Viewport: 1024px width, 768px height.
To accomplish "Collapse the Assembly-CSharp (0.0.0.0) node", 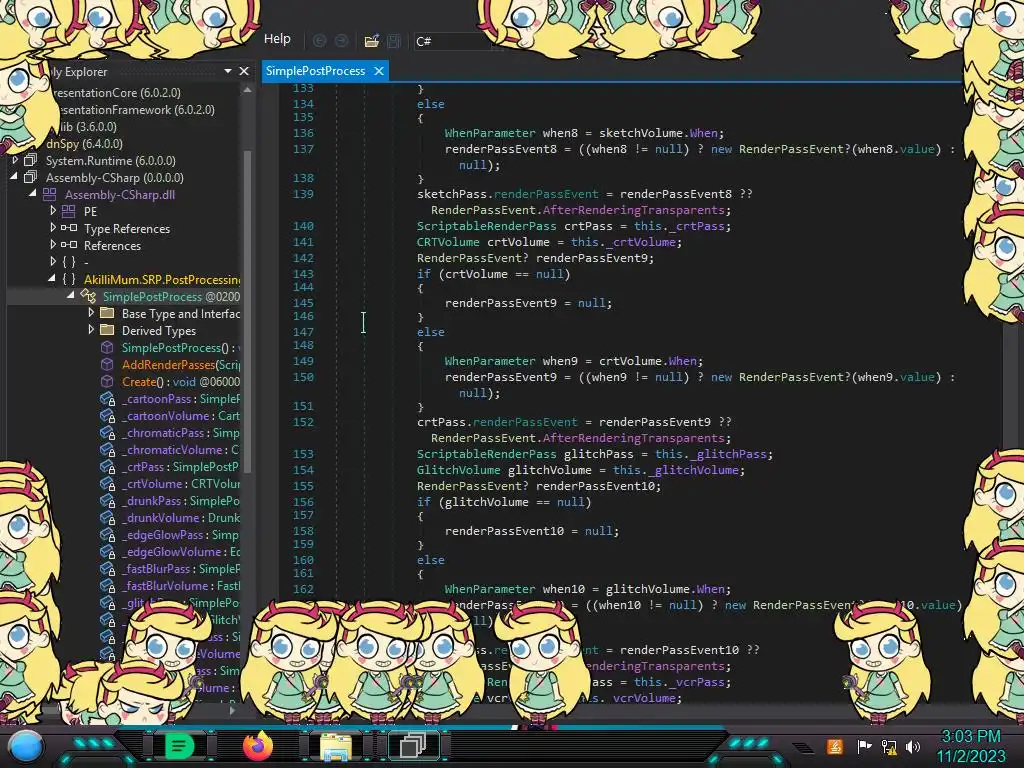I will coord(15,176).
